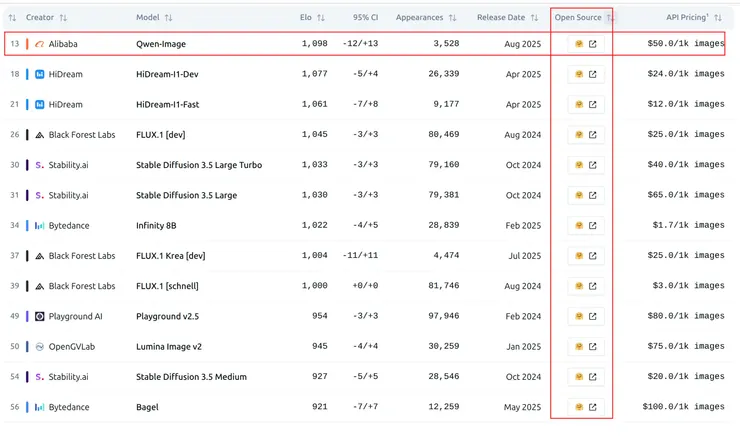
Task: Open external link for FLUX.1 [dev] row
Action: 593,134
